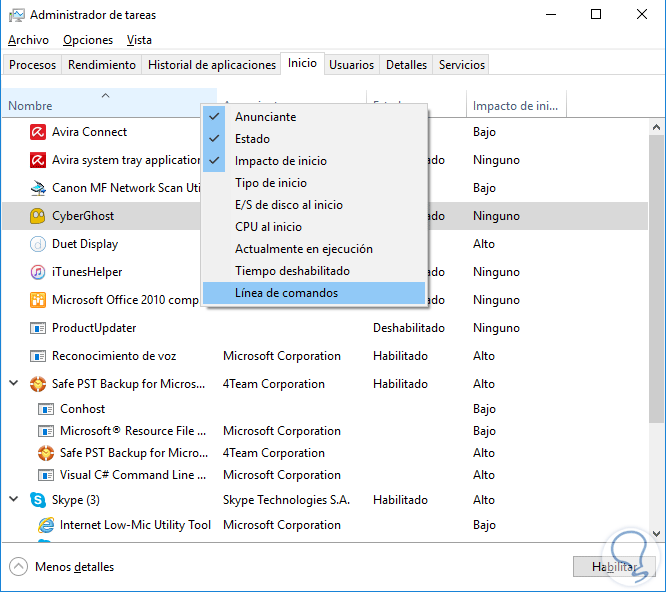Screen dimensions: 666x592
Task: Click the Safe PST Backup parent row icon
Action: (x=38, y=384)
